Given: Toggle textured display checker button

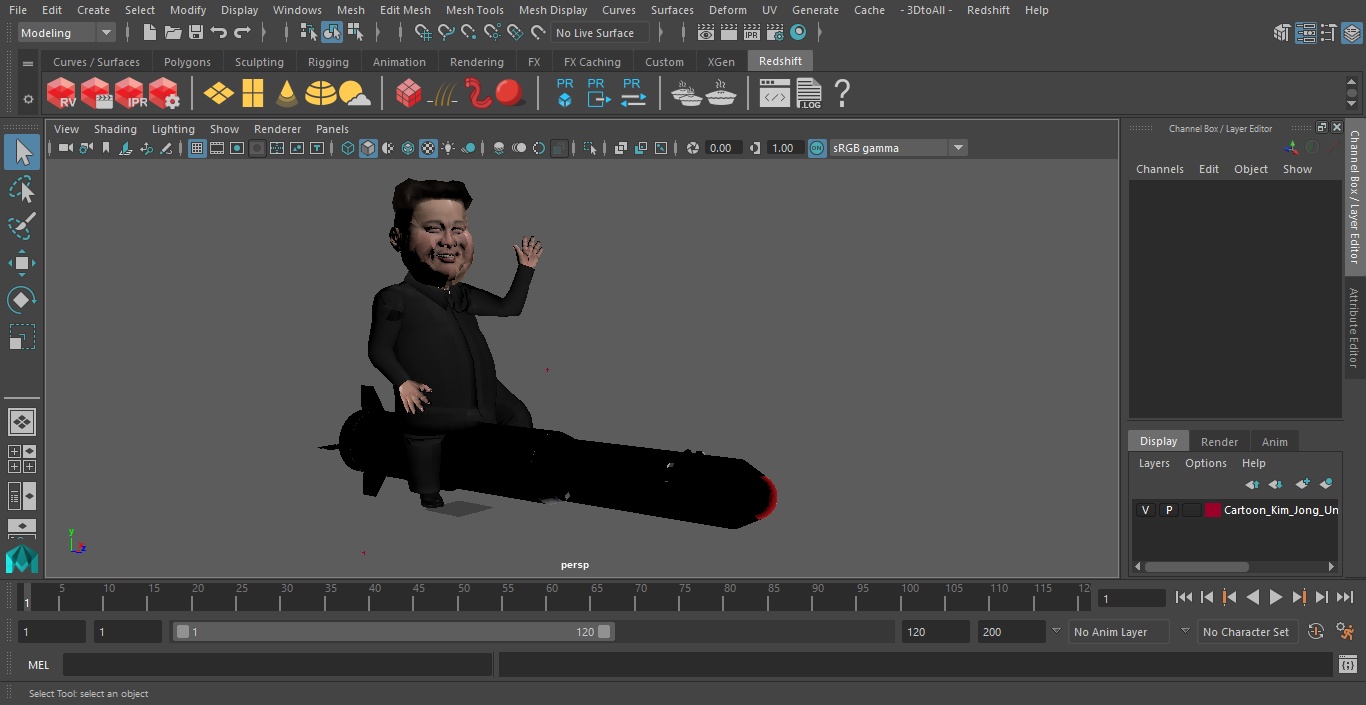Looking at the screenshot, I should 428,148.
